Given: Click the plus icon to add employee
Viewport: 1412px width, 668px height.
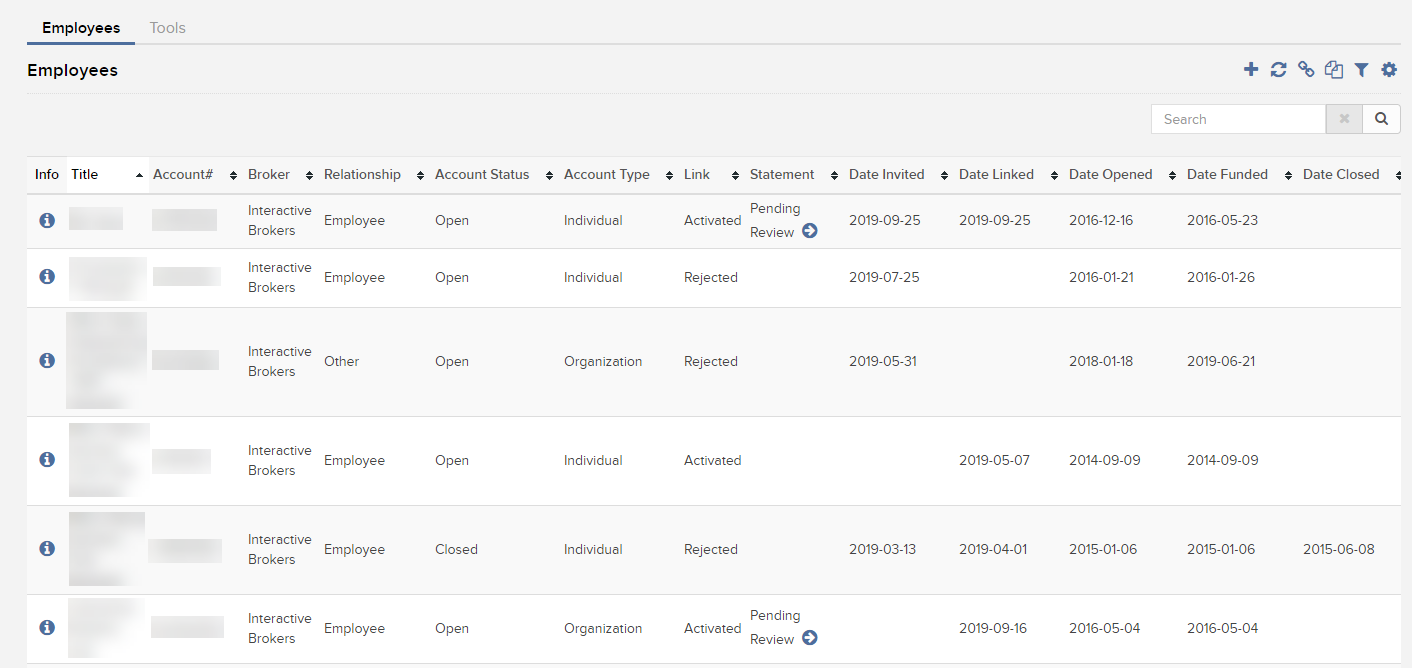Looking at the screenshot, I should tap(1251, 69).
